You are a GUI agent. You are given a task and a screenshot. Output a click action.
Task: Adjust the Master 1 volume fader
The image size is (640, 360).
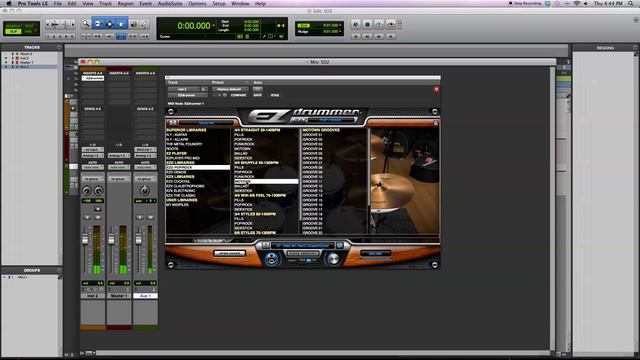coord(111,240)
